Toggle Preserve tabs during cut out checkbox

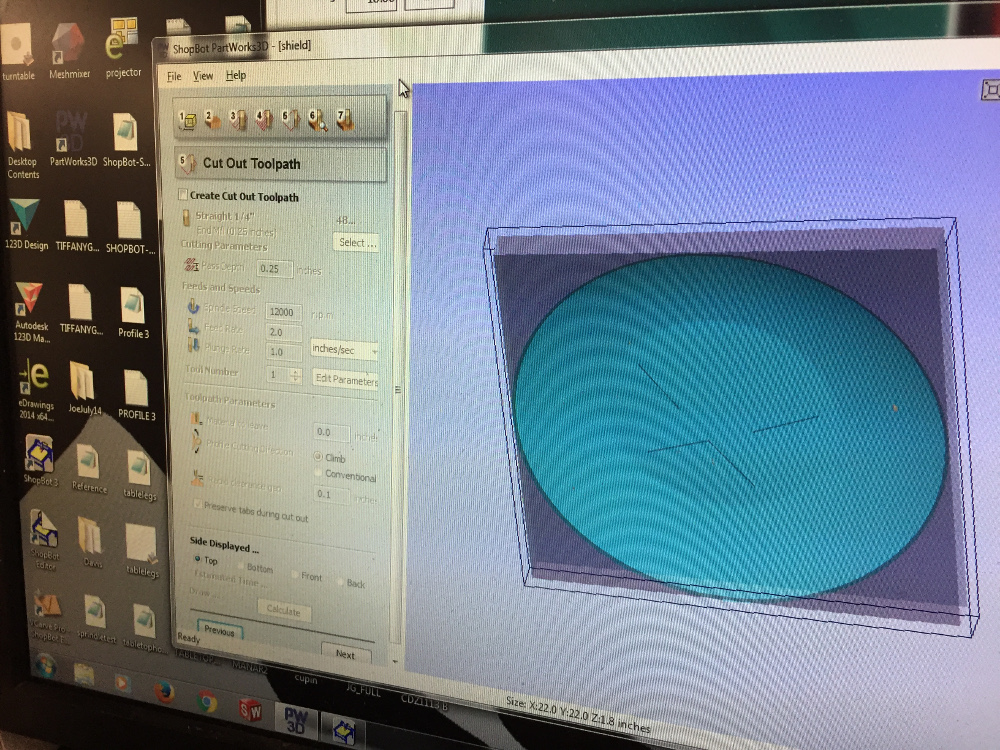(198, 504)
